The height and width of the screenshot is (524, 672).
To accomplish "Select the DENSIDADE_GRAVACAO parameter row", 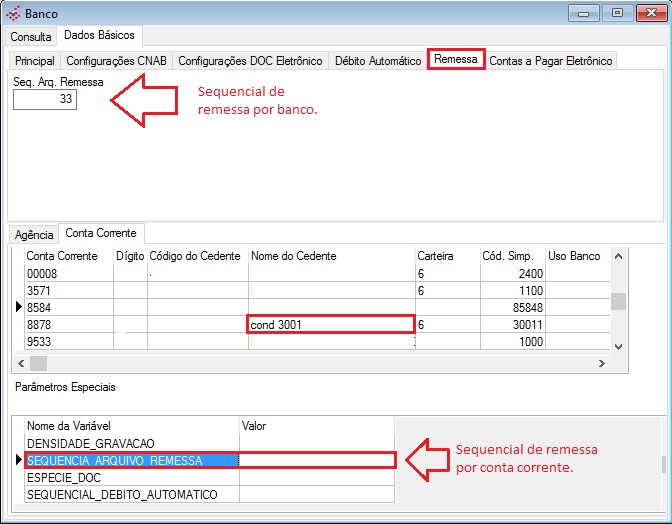I will 130,443.
